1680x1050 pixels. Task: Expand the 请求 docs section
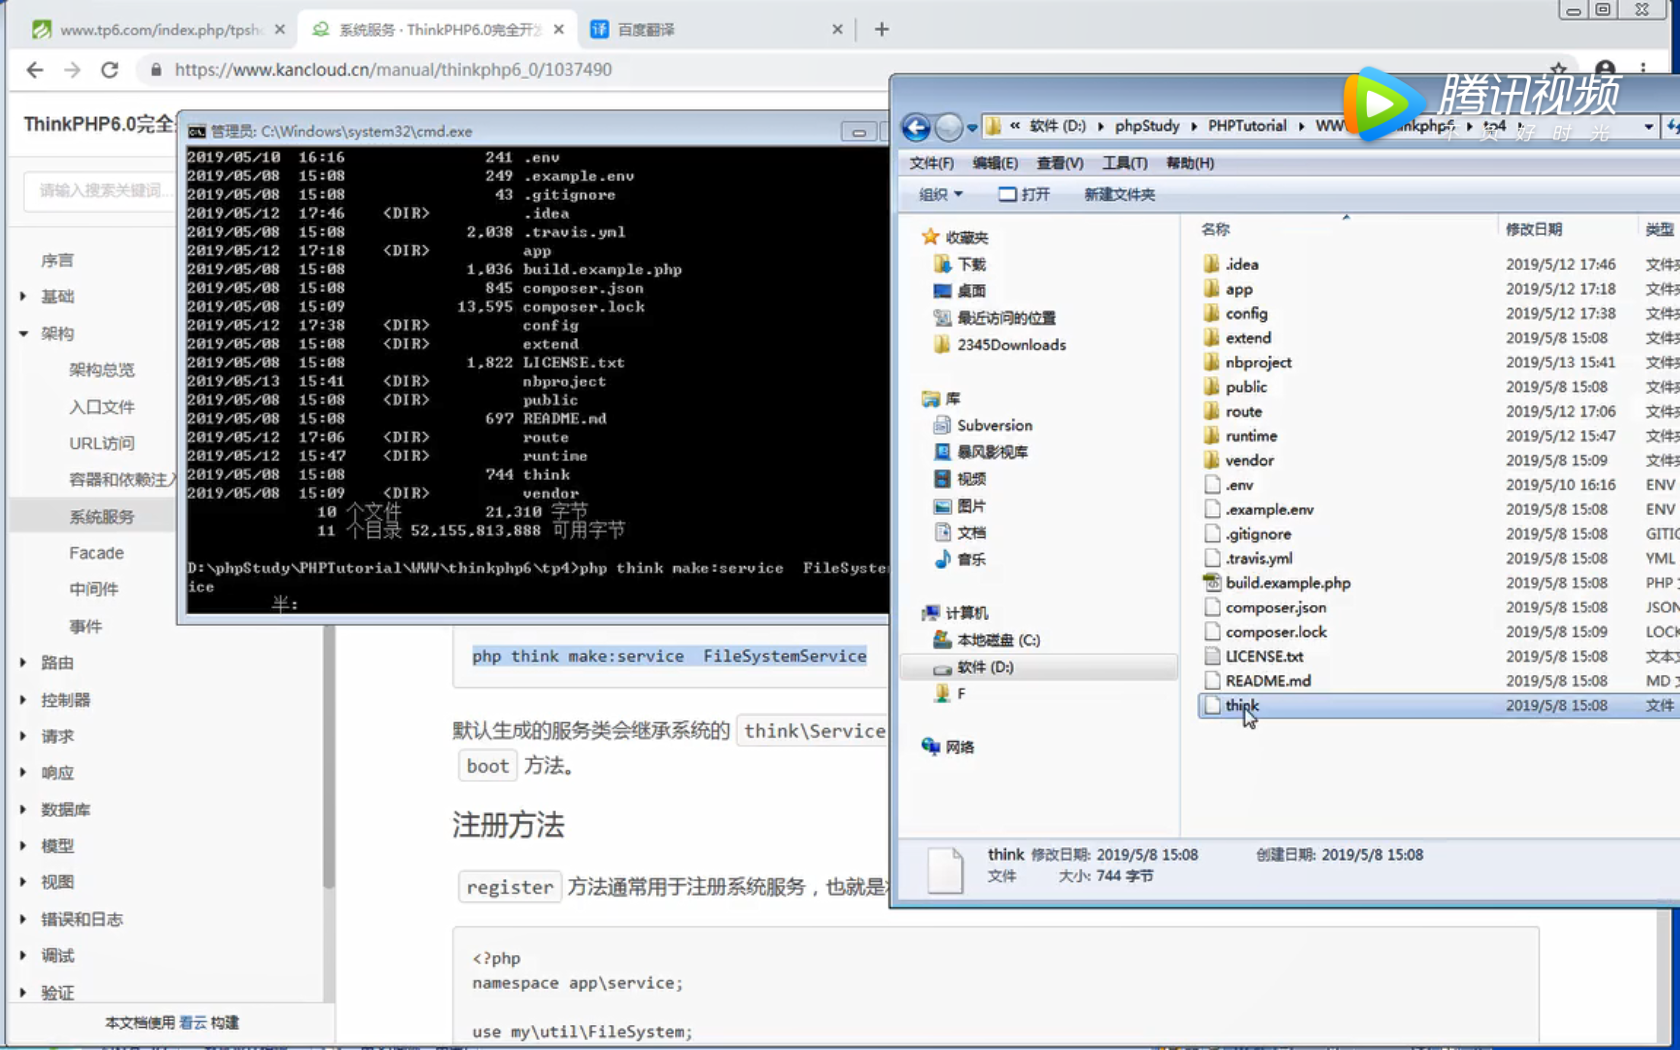pos(23,736)
